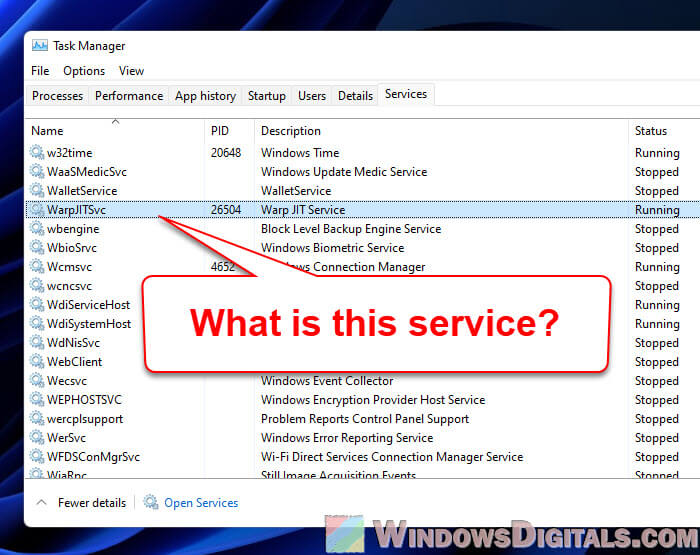Screen dimensions: 700x555
Task: Click the gear icon beside WdiServiceHost
Action: pyautogui.click(x=37, y=305)
